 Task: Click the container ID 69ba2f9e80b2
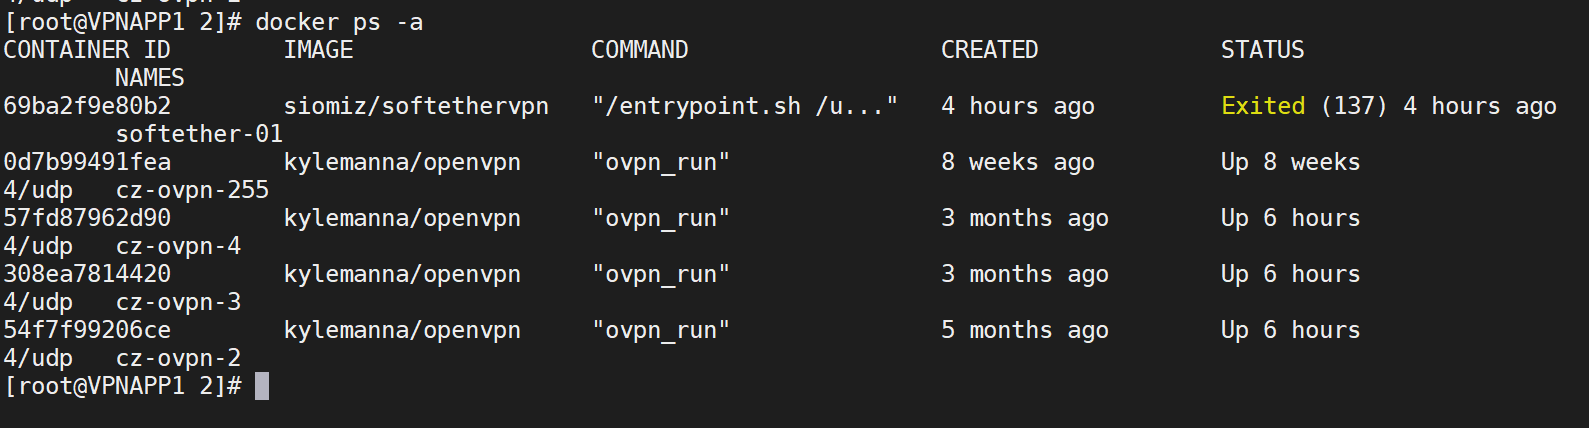tap(87, 106)
